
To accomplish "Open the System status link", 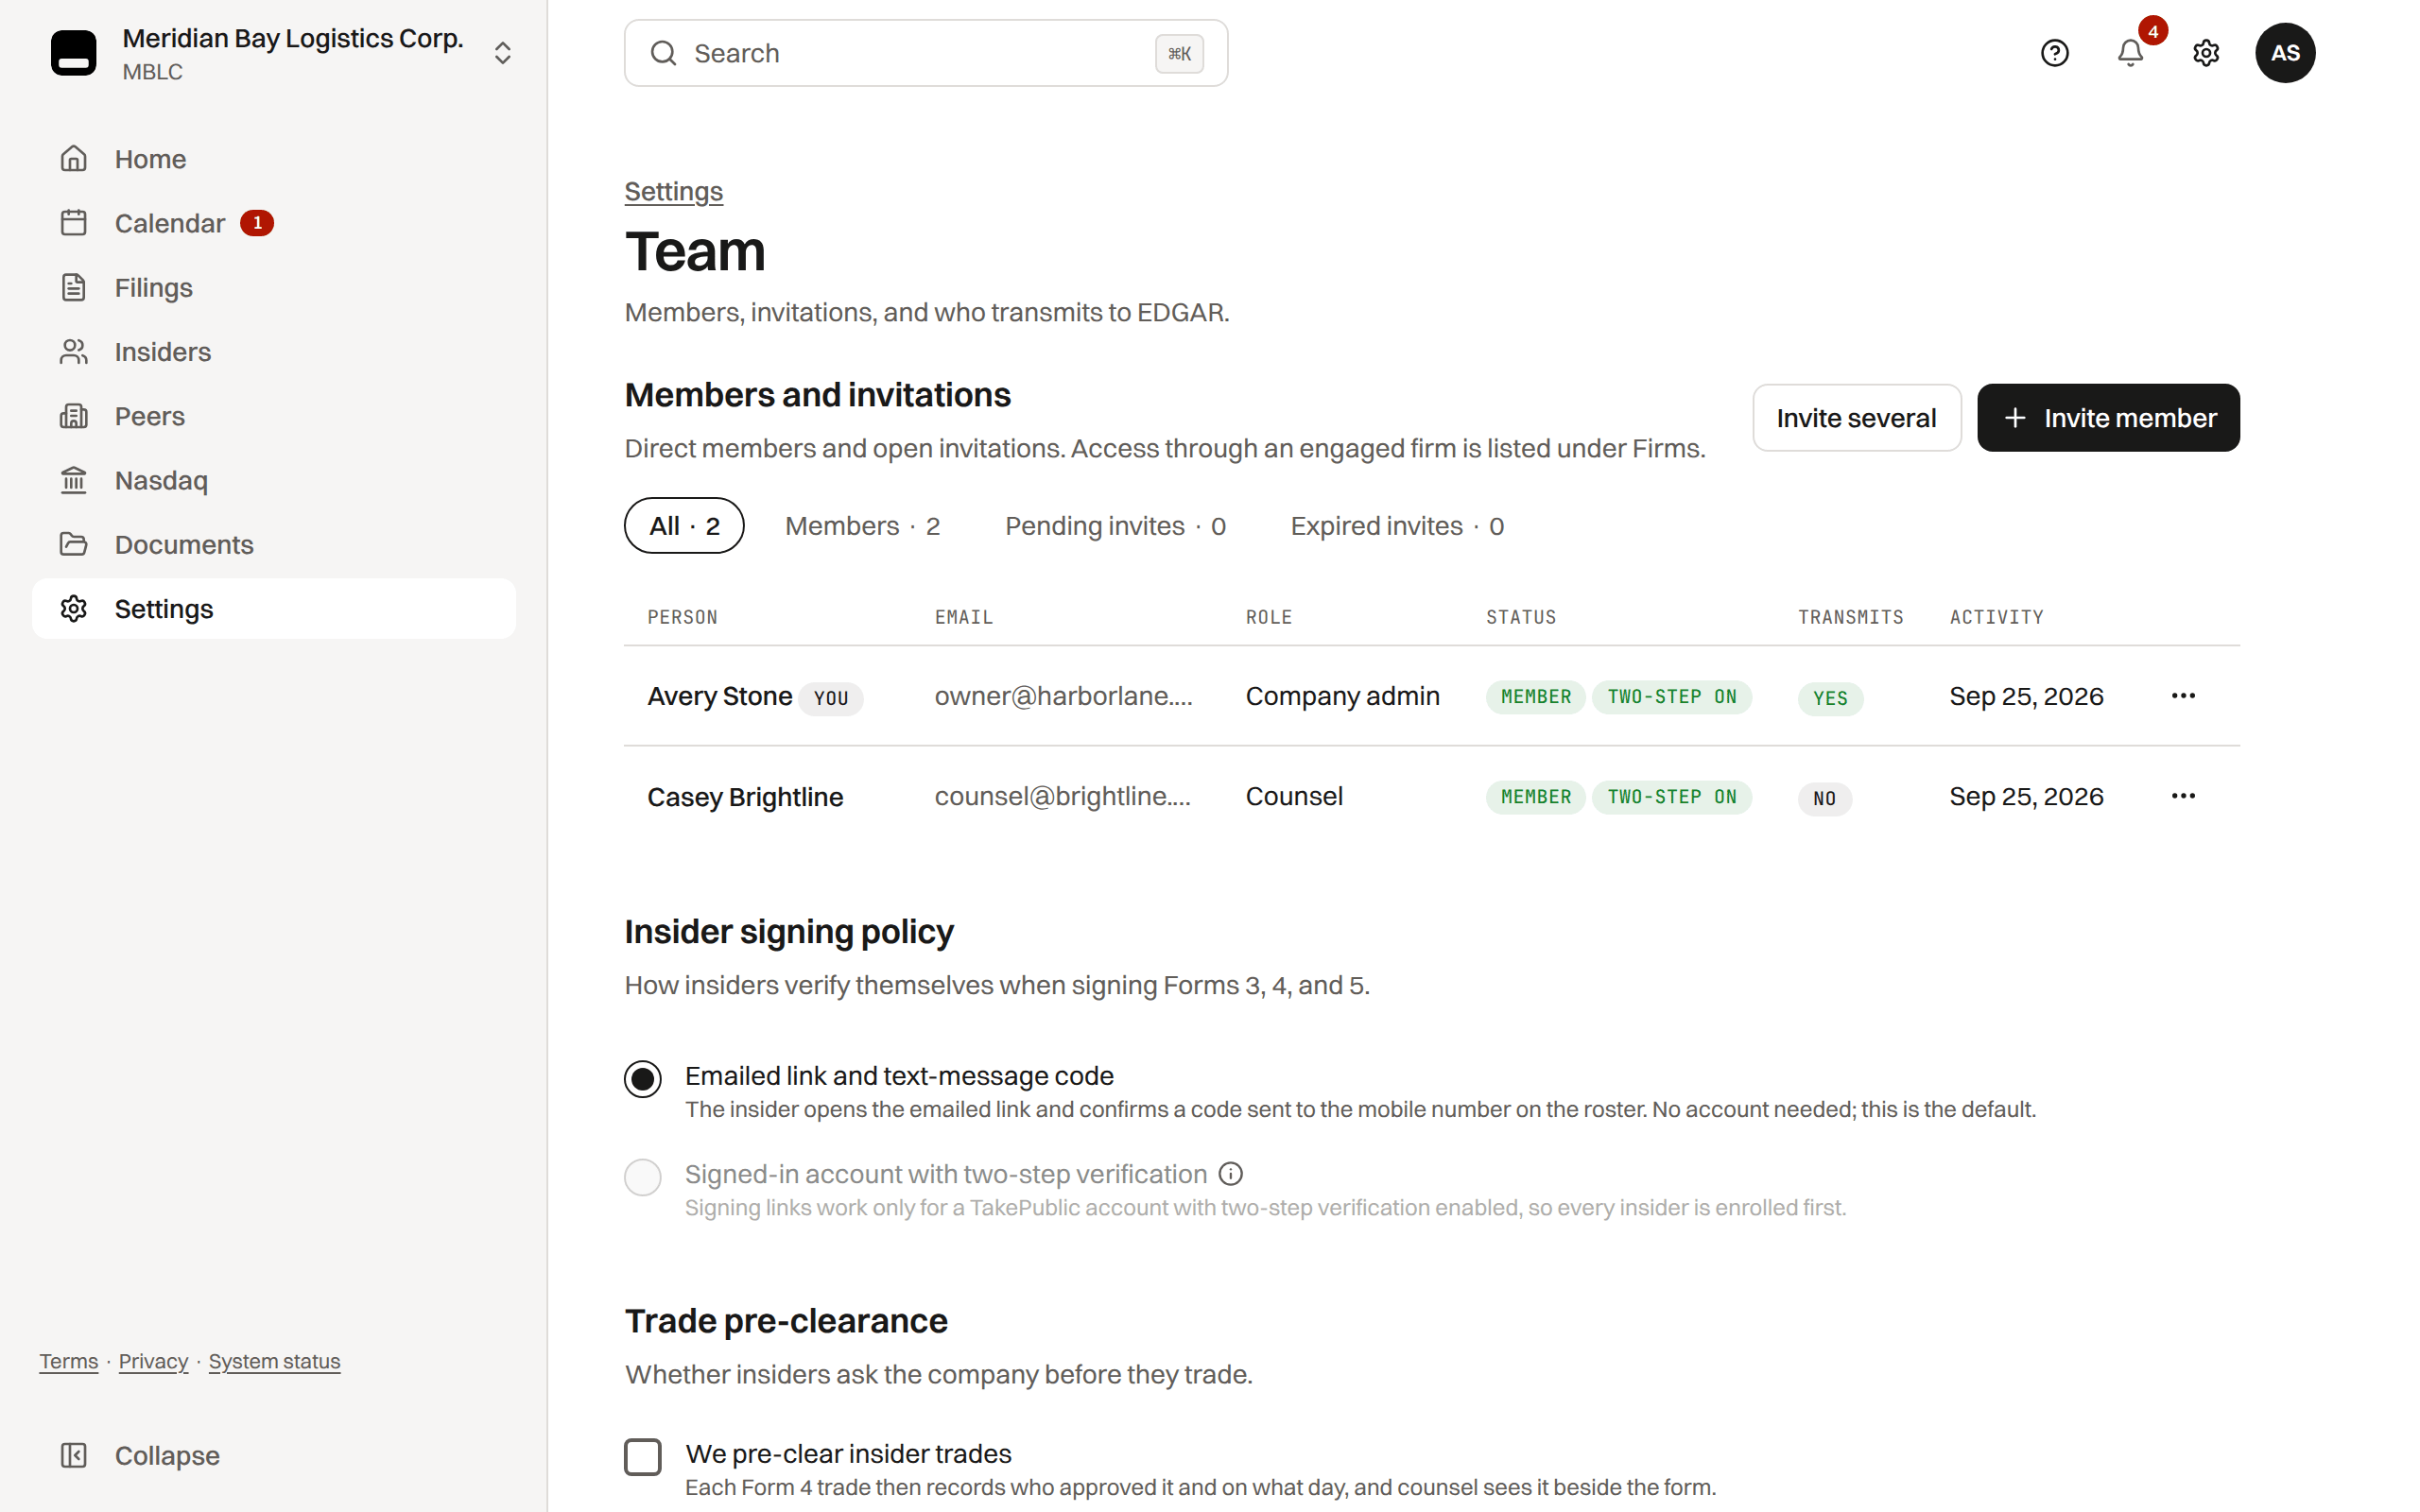I will tap(274, 1361).
